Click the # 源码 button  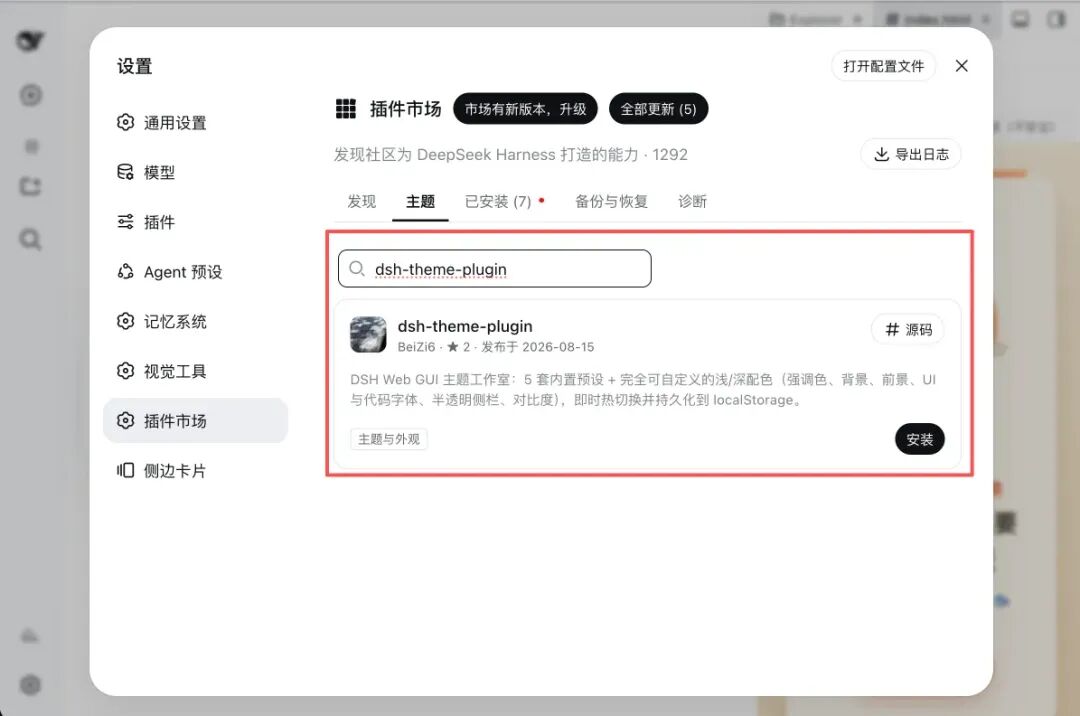pos(908,330)
